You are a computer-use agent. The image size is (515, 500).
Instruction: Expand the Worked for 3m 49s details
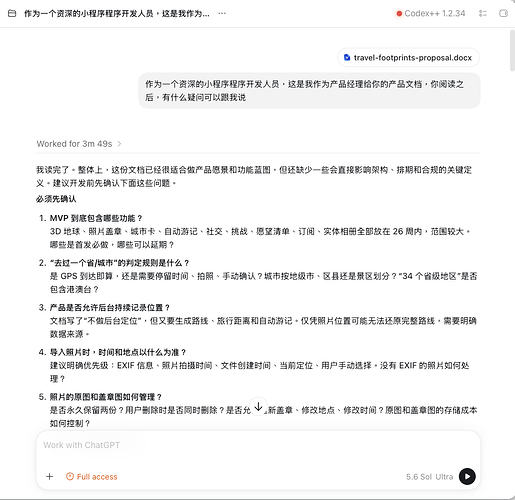(79, 144)
